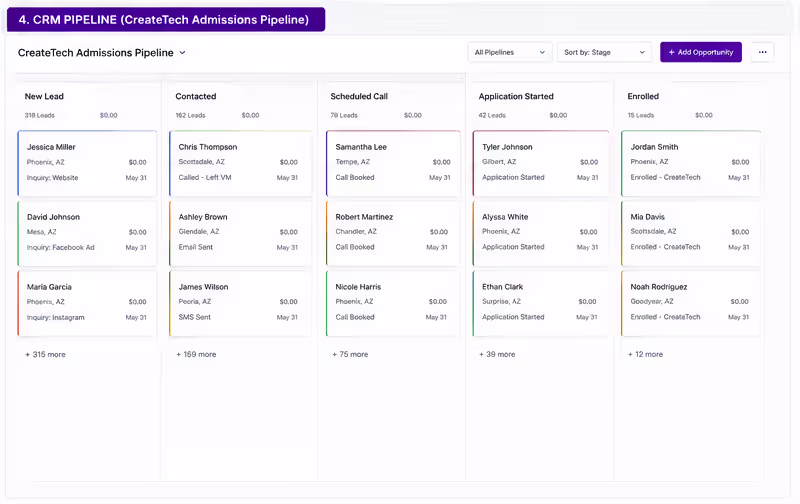Open Alyssa White opportunity card
The height and width of the screenshot is (504, 800).
[x=541, y=233]
